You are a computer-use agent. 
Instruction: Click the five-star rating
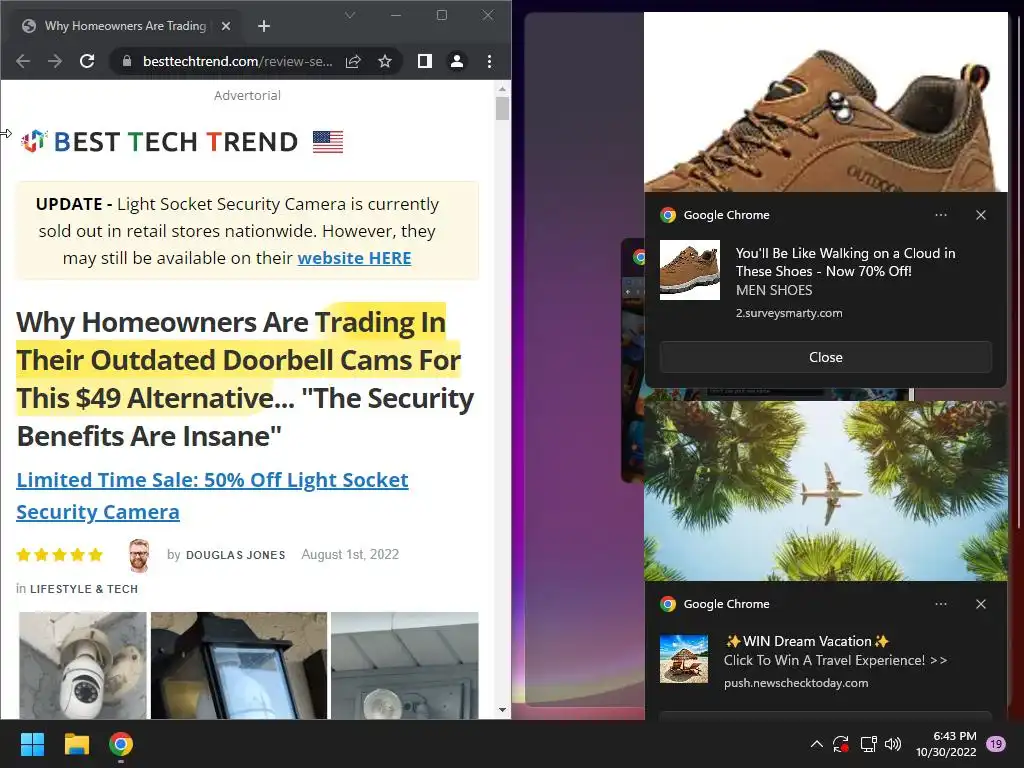click(59, 555)
